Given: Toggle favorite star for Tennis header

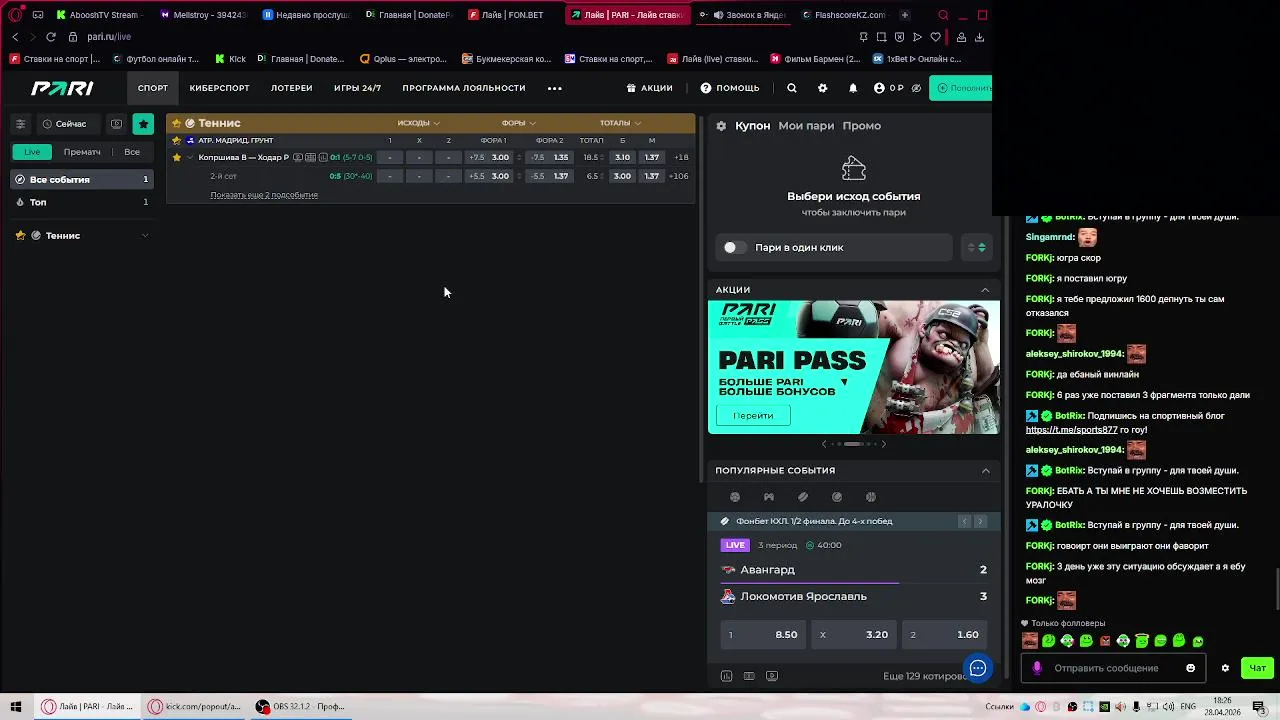Looking at the screenshot, I should point(176,123).
